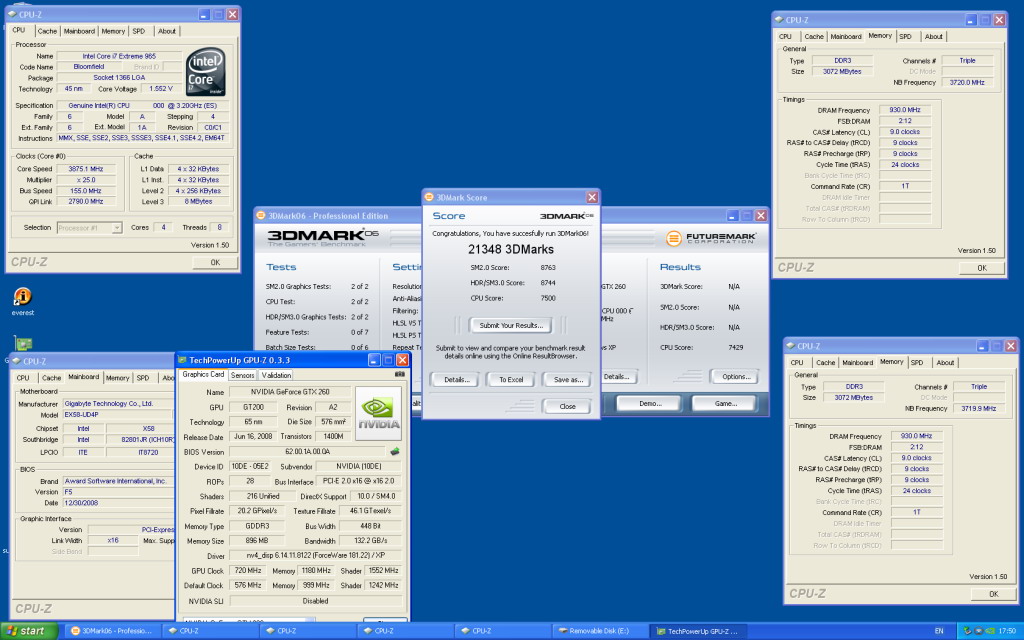Image resolution: width=1024 pixels, height=640 pixels.
Task: Open the Windows start menu
Action: (x=29, y=631)
